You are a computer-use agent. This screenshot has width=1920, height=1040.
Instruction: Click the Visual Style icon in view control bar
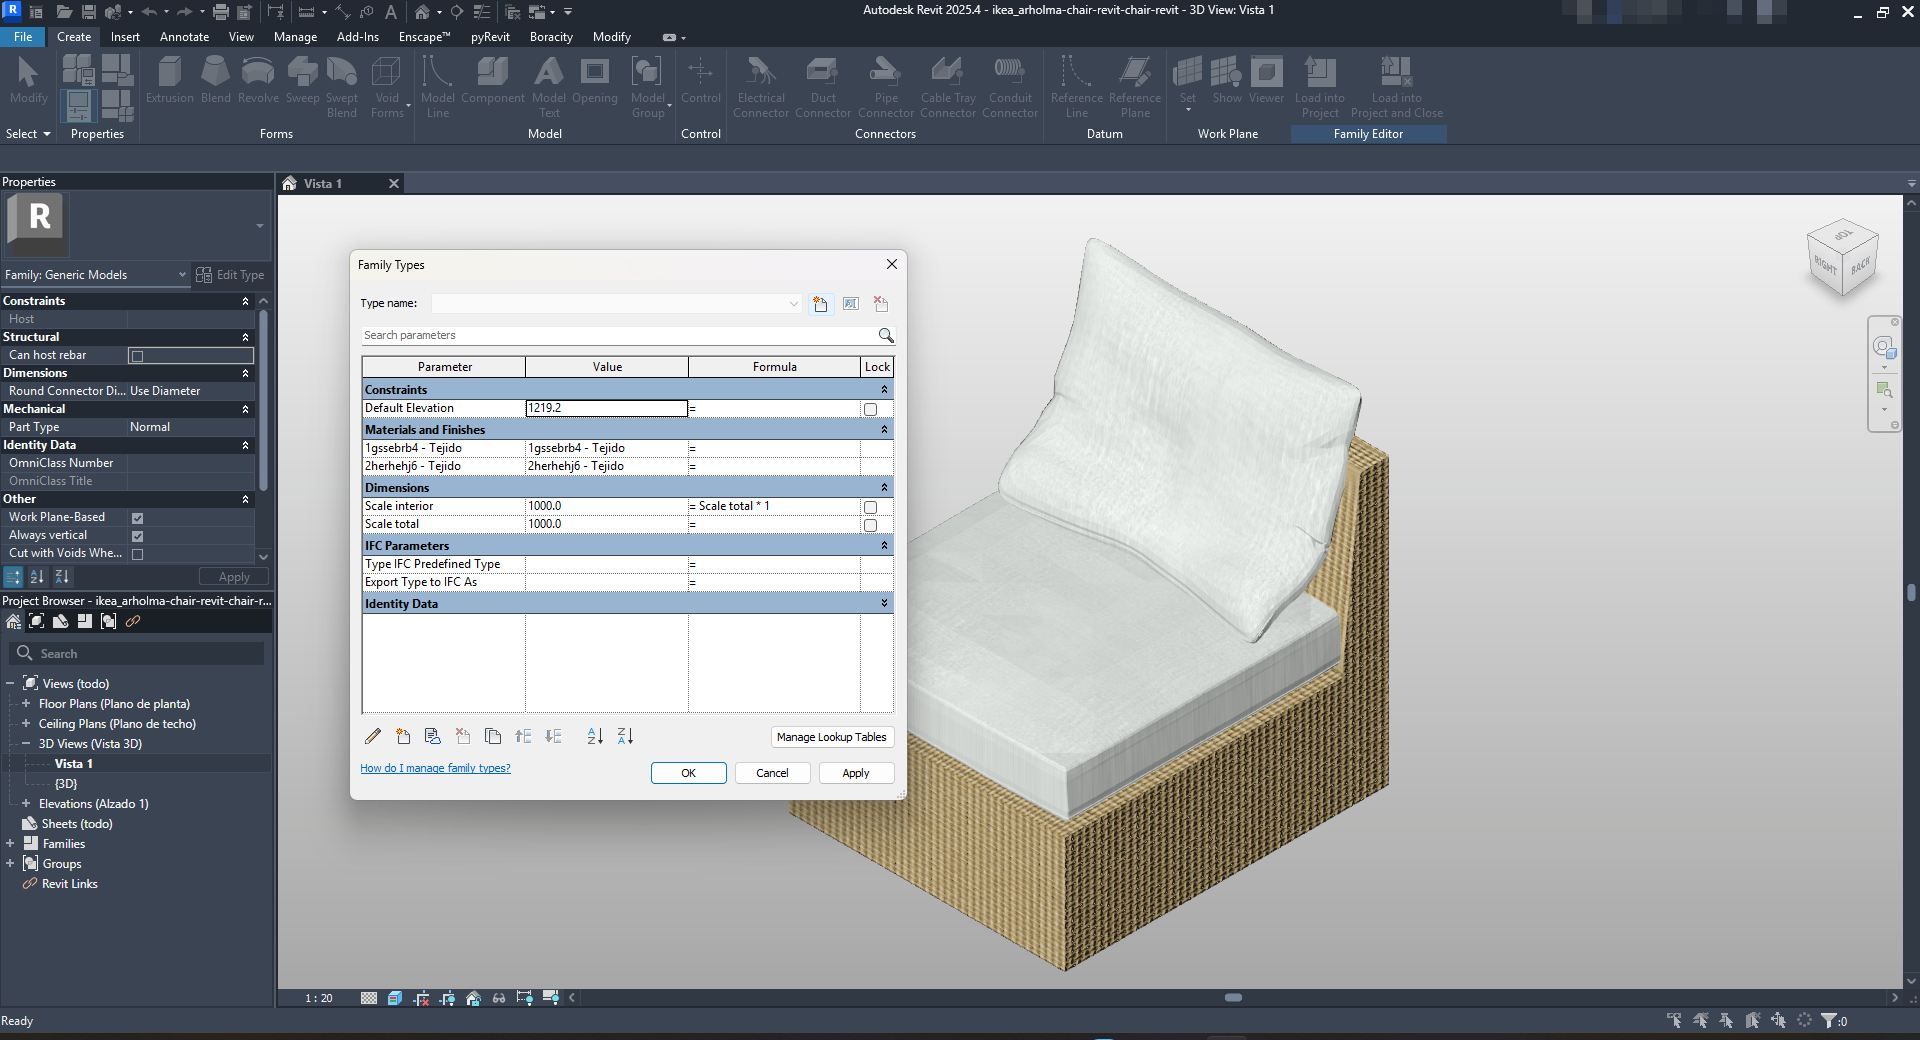coord(395,998)
